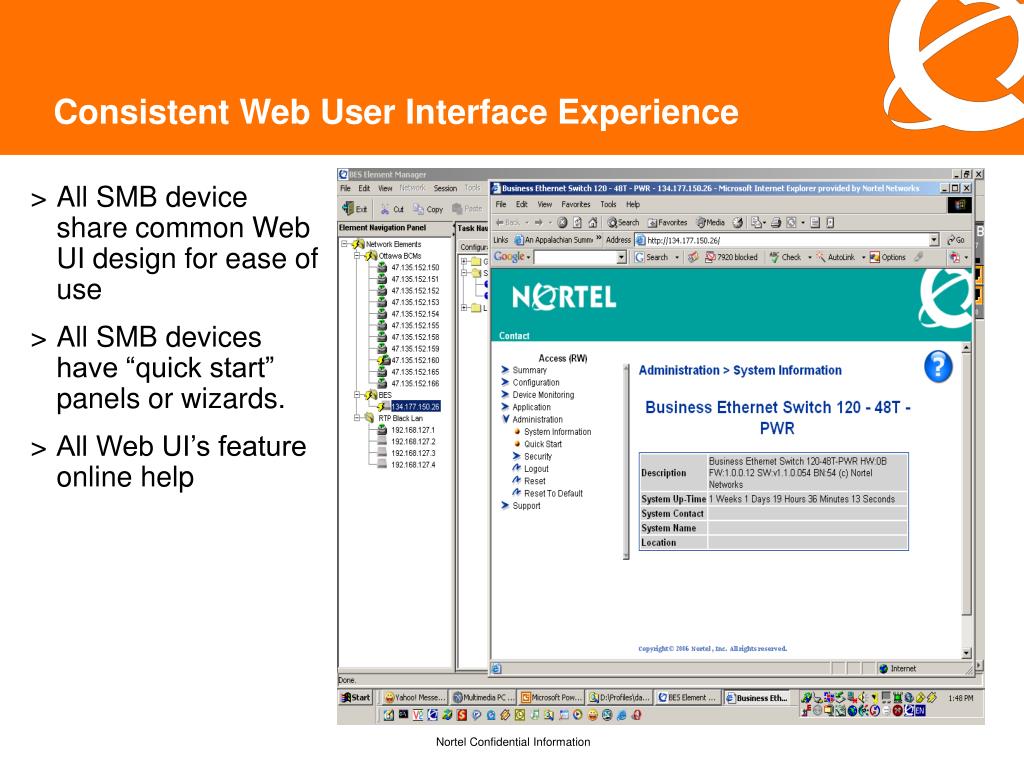1024x768 pixels.
Task: Switch to BES Element taskbar button
Action: click(687, 697)
